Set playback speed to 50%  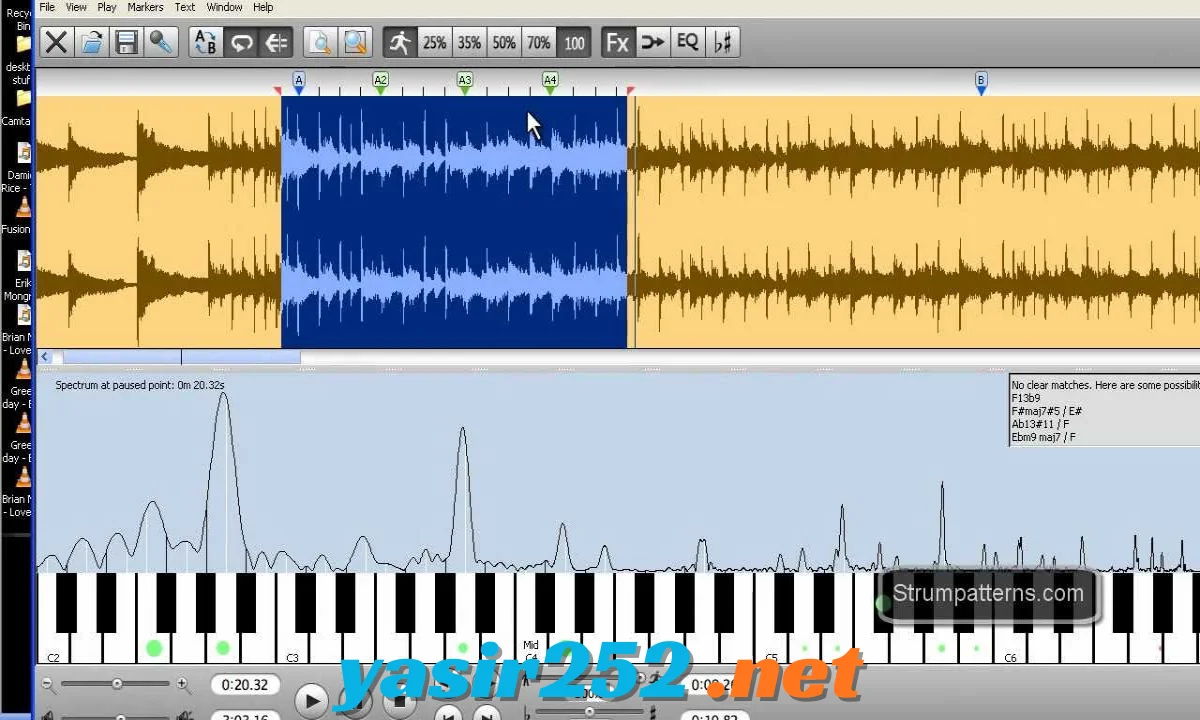(504, 42)
